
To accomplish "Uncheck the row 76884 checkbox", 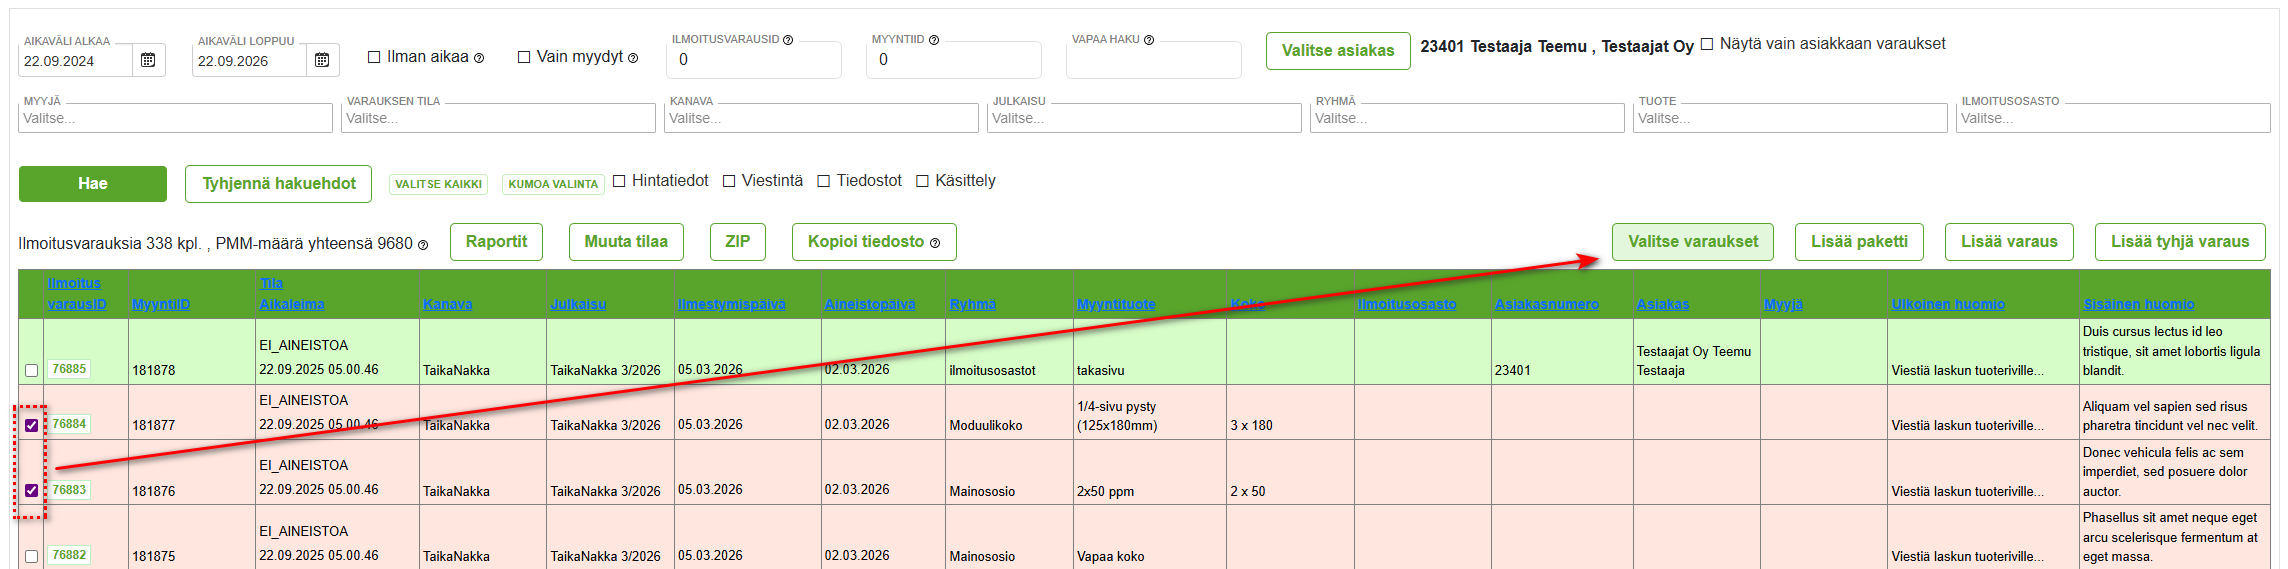I will click(x=32, y=425).
